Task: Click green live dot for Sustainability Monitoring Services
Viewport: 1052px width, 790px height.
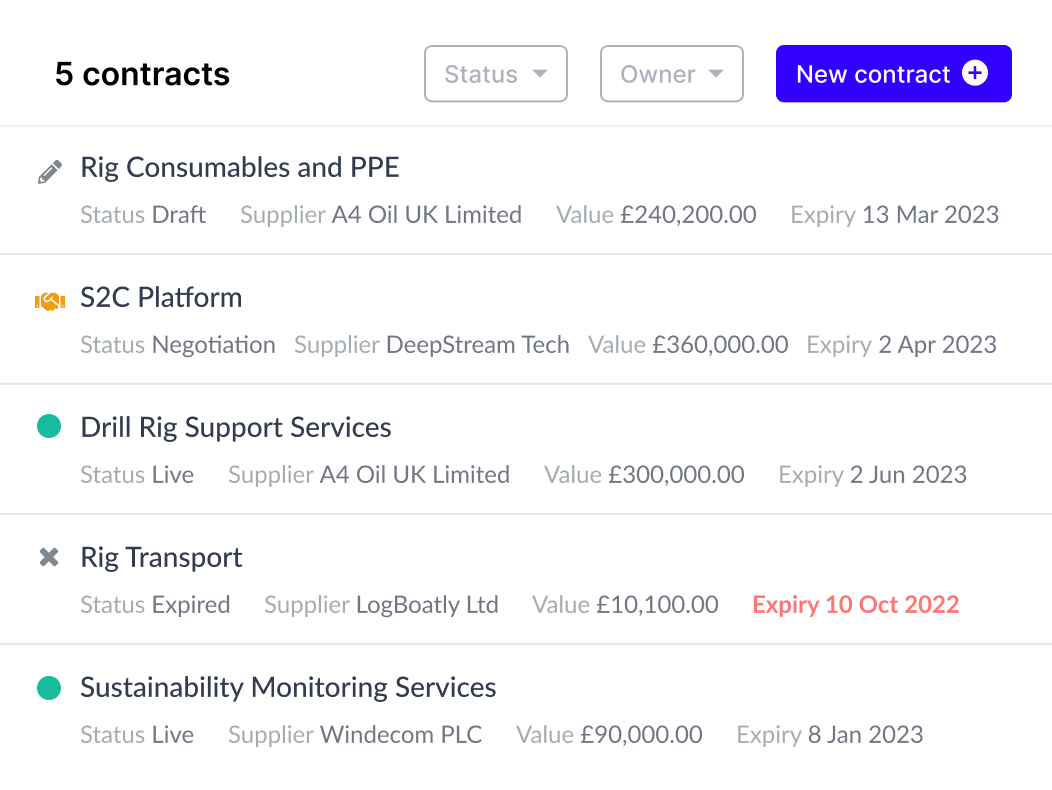Action: tap(49, 687)
